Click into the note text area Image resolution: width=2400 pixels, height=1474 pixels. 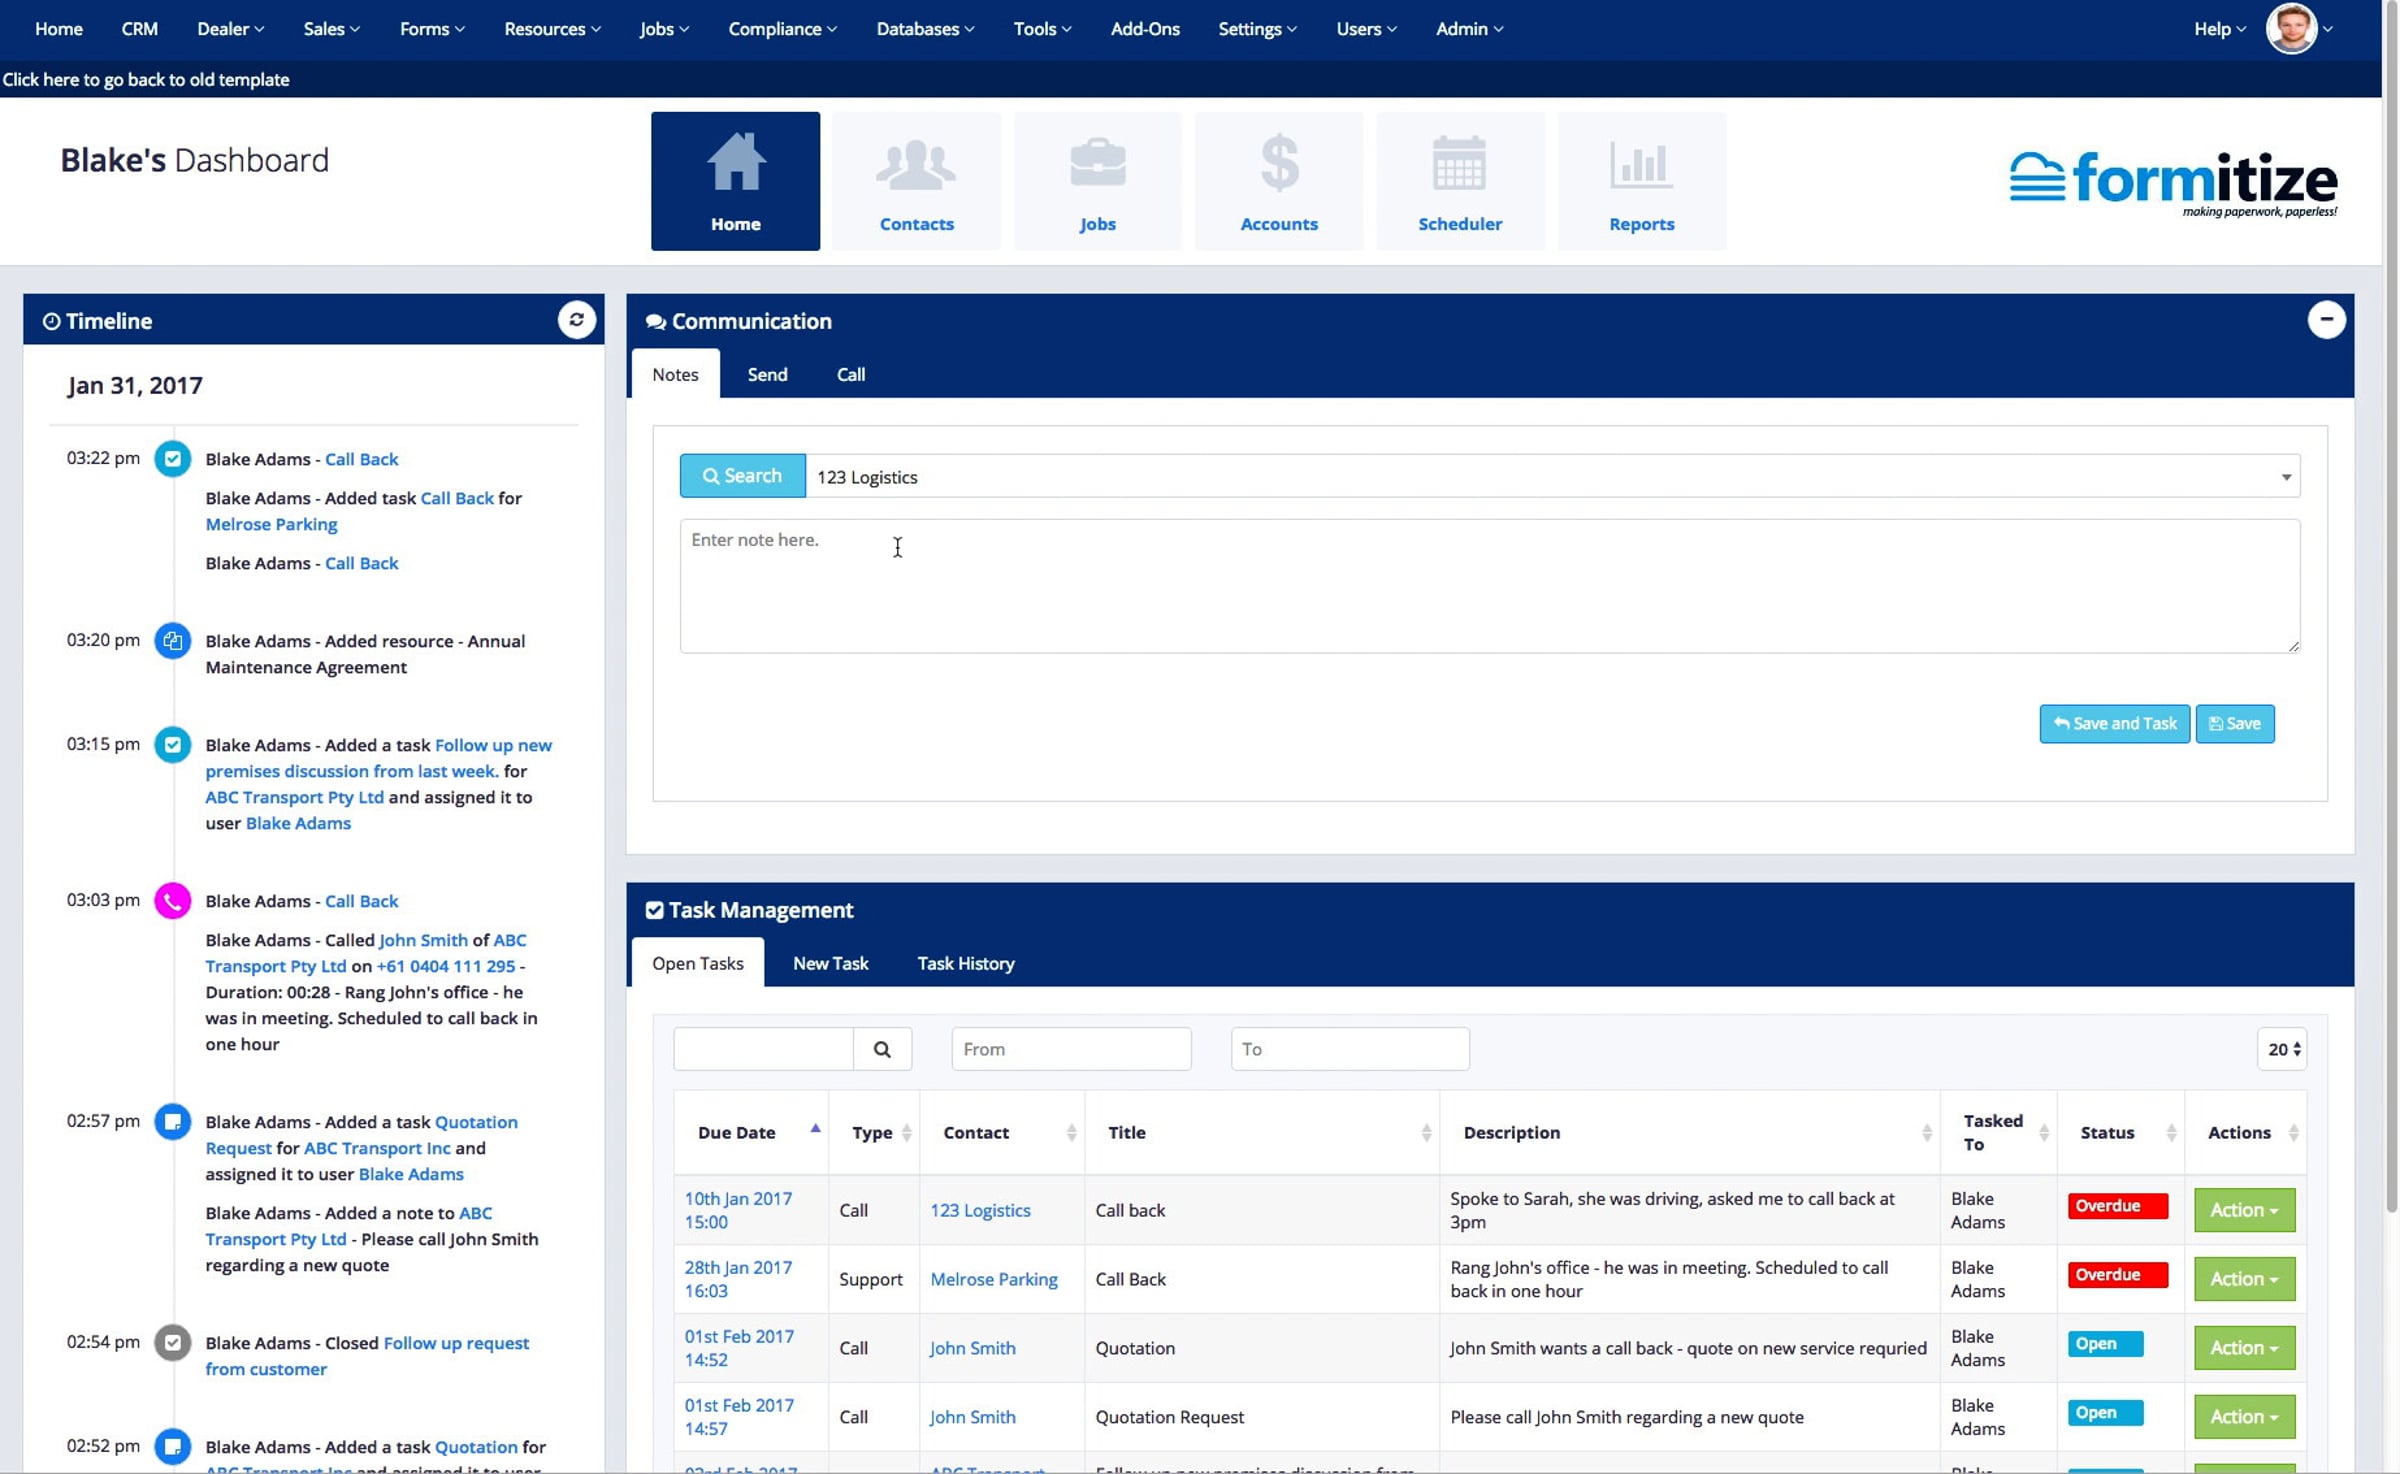[1488, 586]
